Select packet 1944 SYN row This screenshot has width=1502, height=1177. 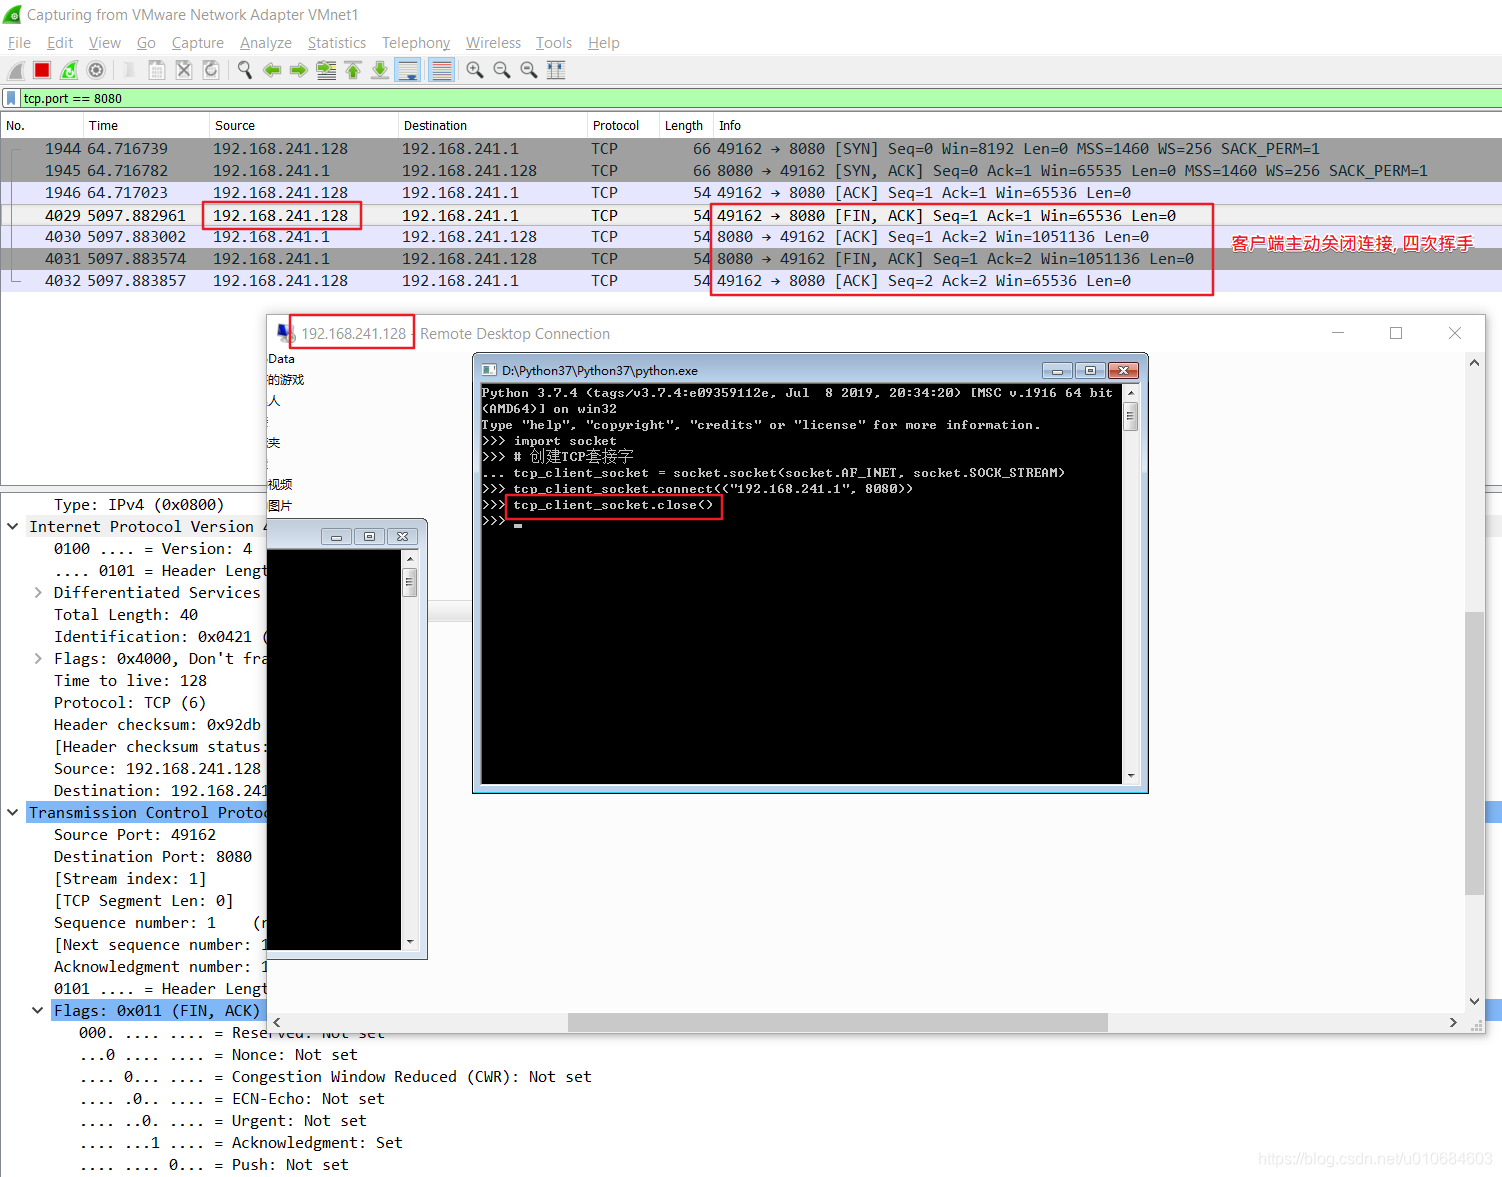coord(751,148)
